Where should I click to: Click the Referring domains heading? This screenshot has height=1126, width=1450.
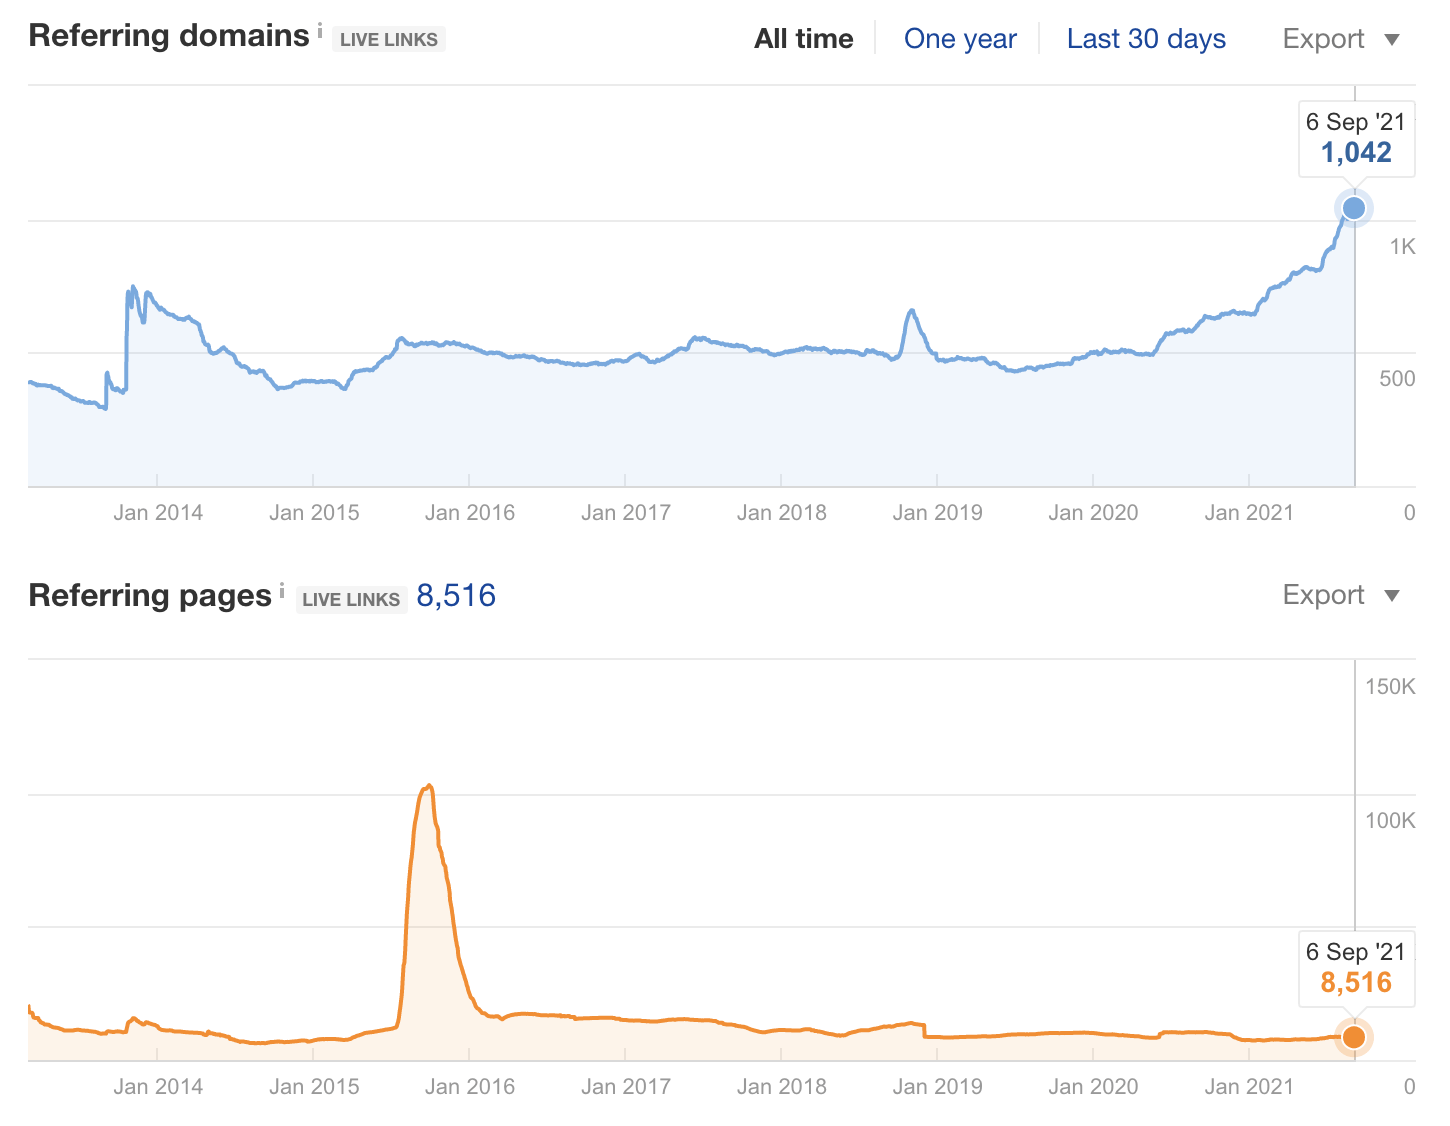169,36
